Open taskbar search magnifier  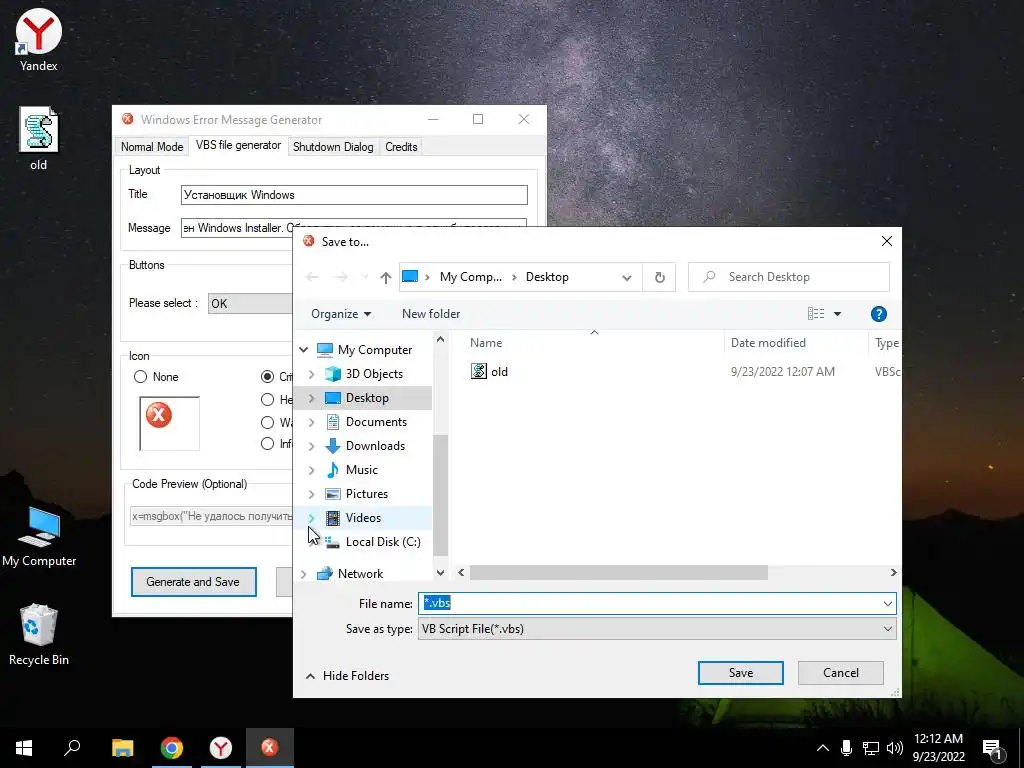point(72,748)
